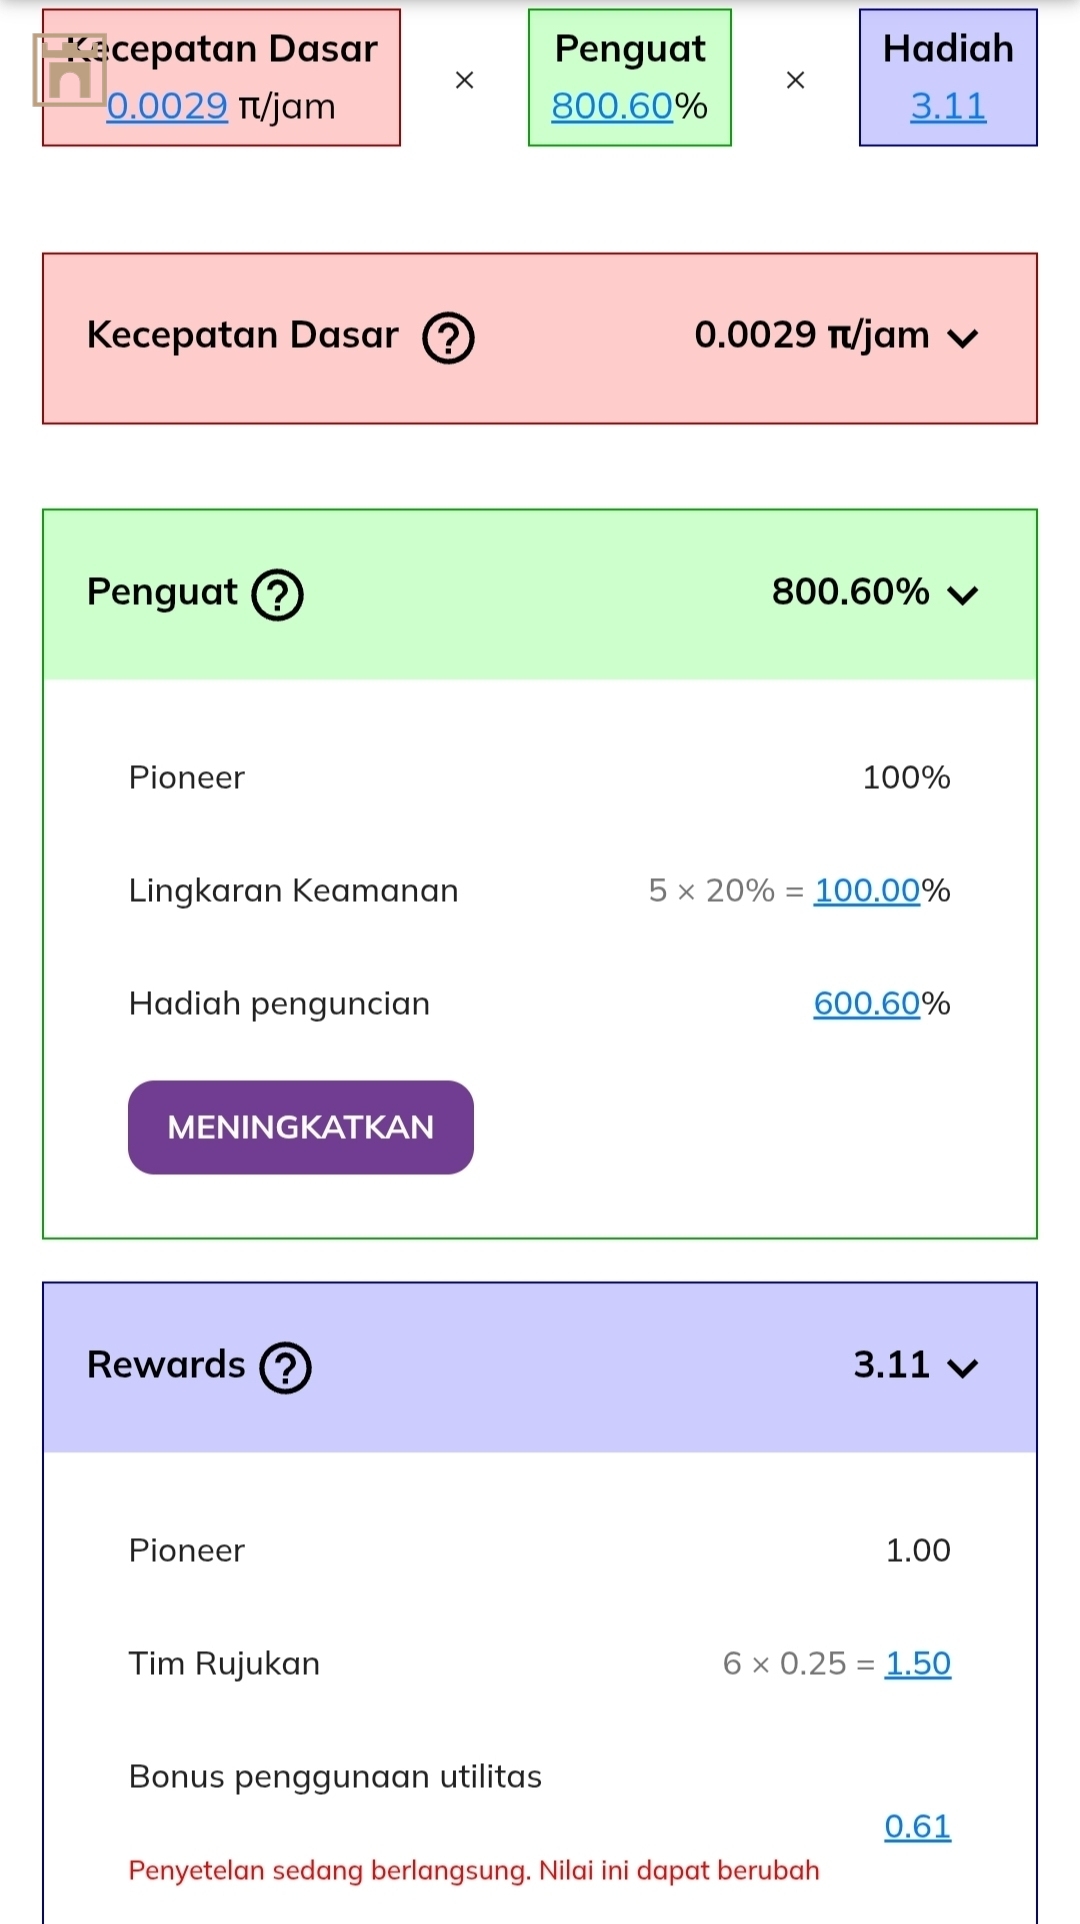Tap the Pioneer 100% row in Penguat
This screenshot has width=1080, height=1924.
[x=540, y=777]
